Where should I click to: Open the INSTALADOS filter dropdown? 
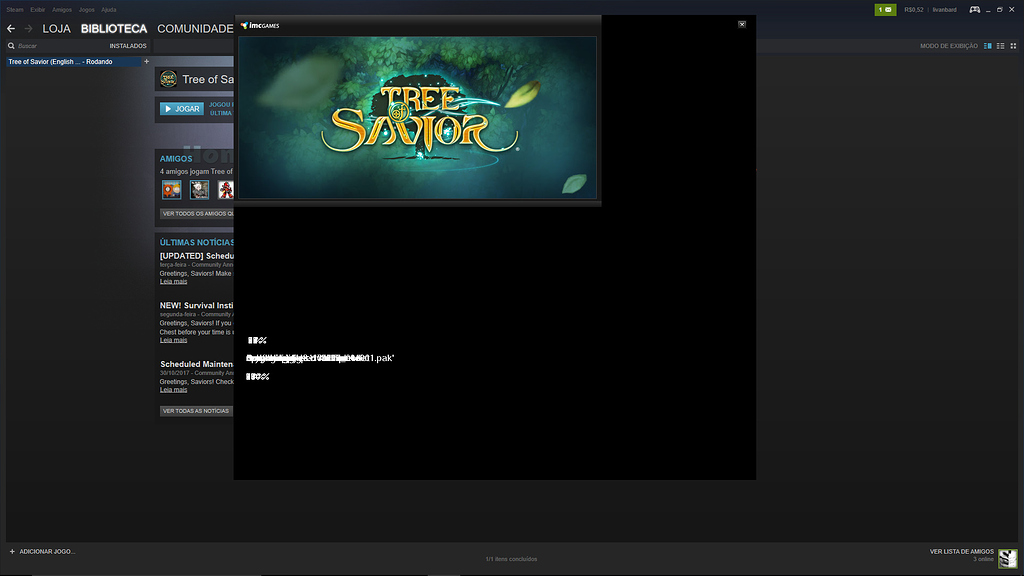pyautogui.click(x=128, y=46)
